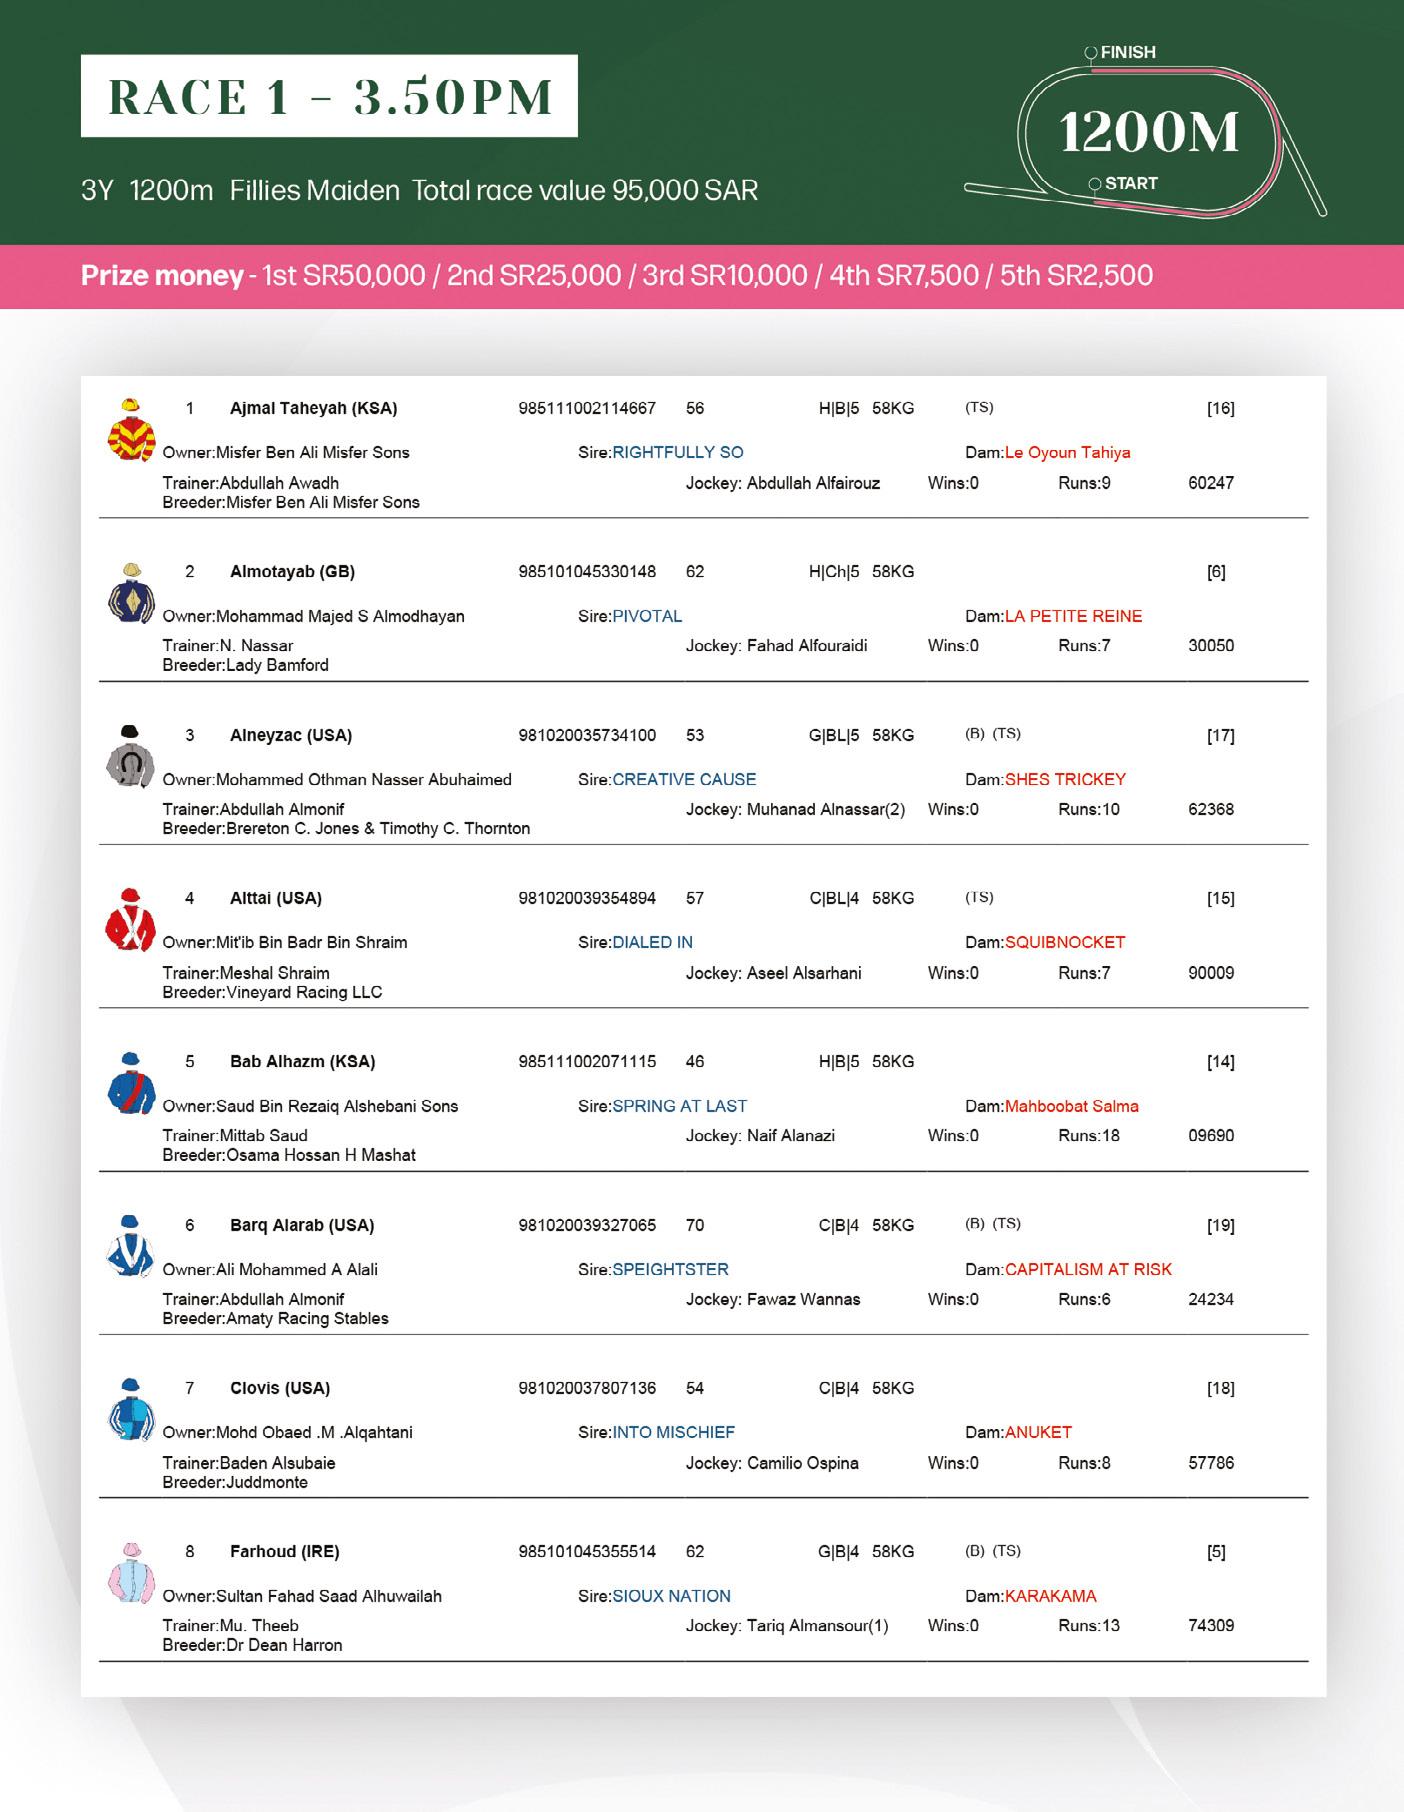Open dam link LA PETITE REINE

point(1073,616)
